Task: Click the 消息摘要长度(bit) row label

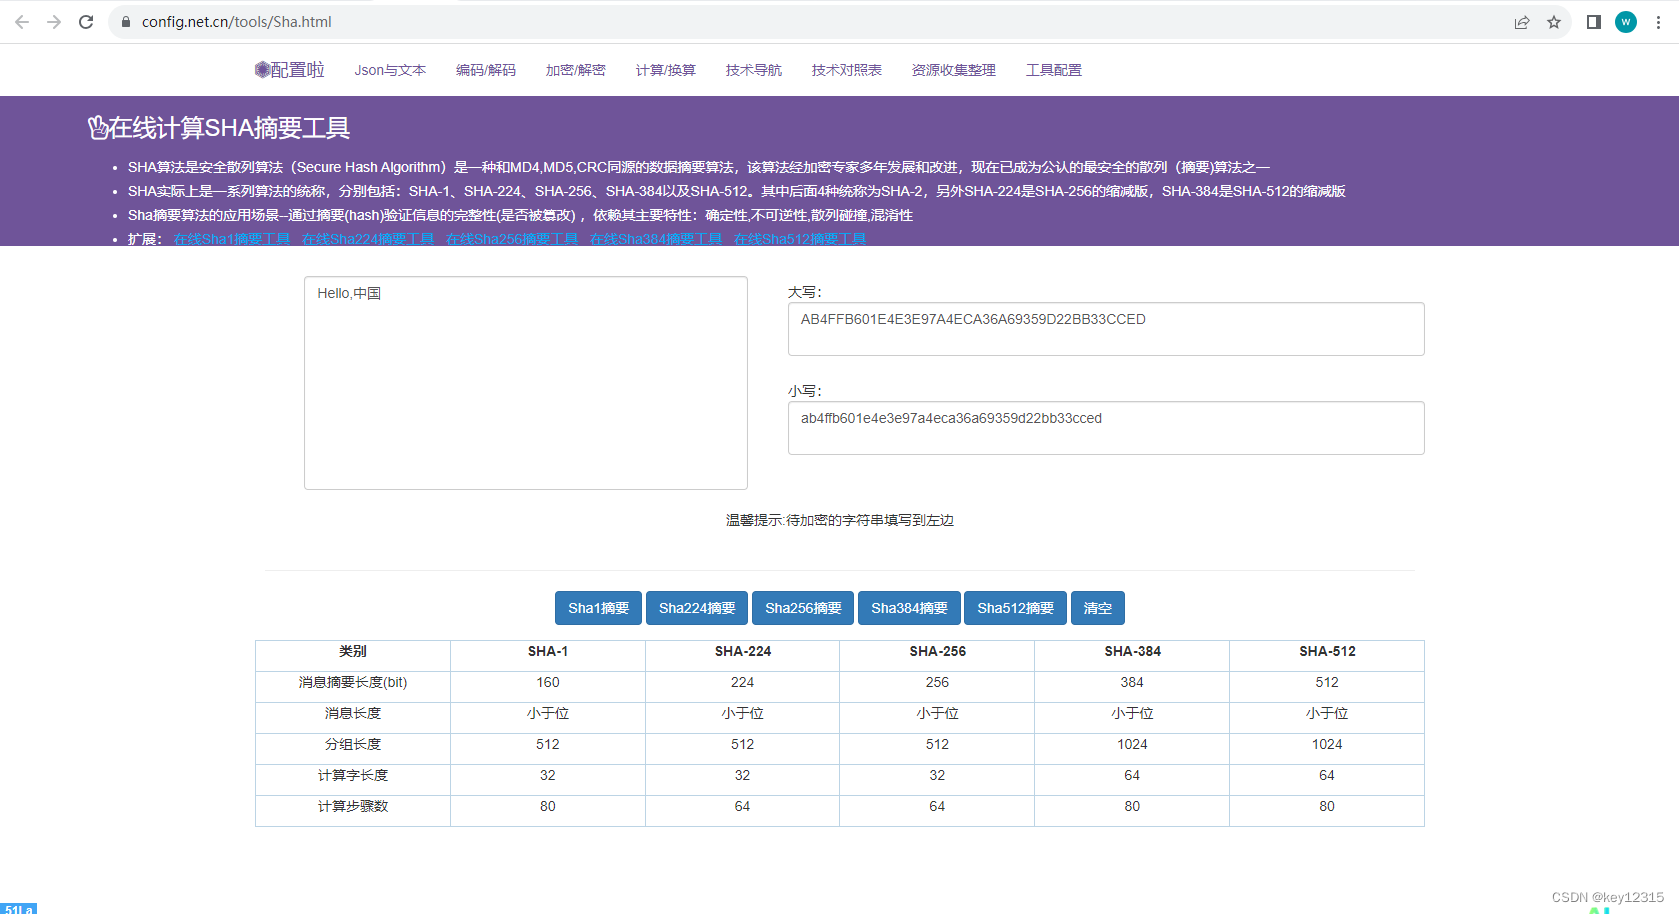Action: [353, 682]
